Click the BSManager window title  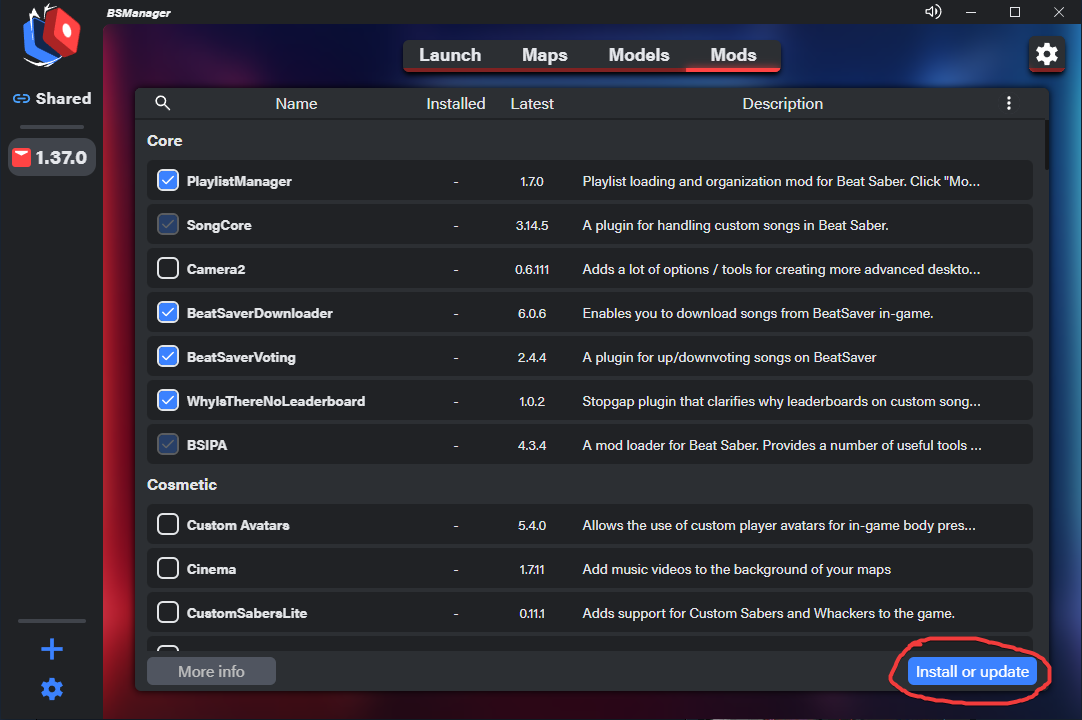139,13
